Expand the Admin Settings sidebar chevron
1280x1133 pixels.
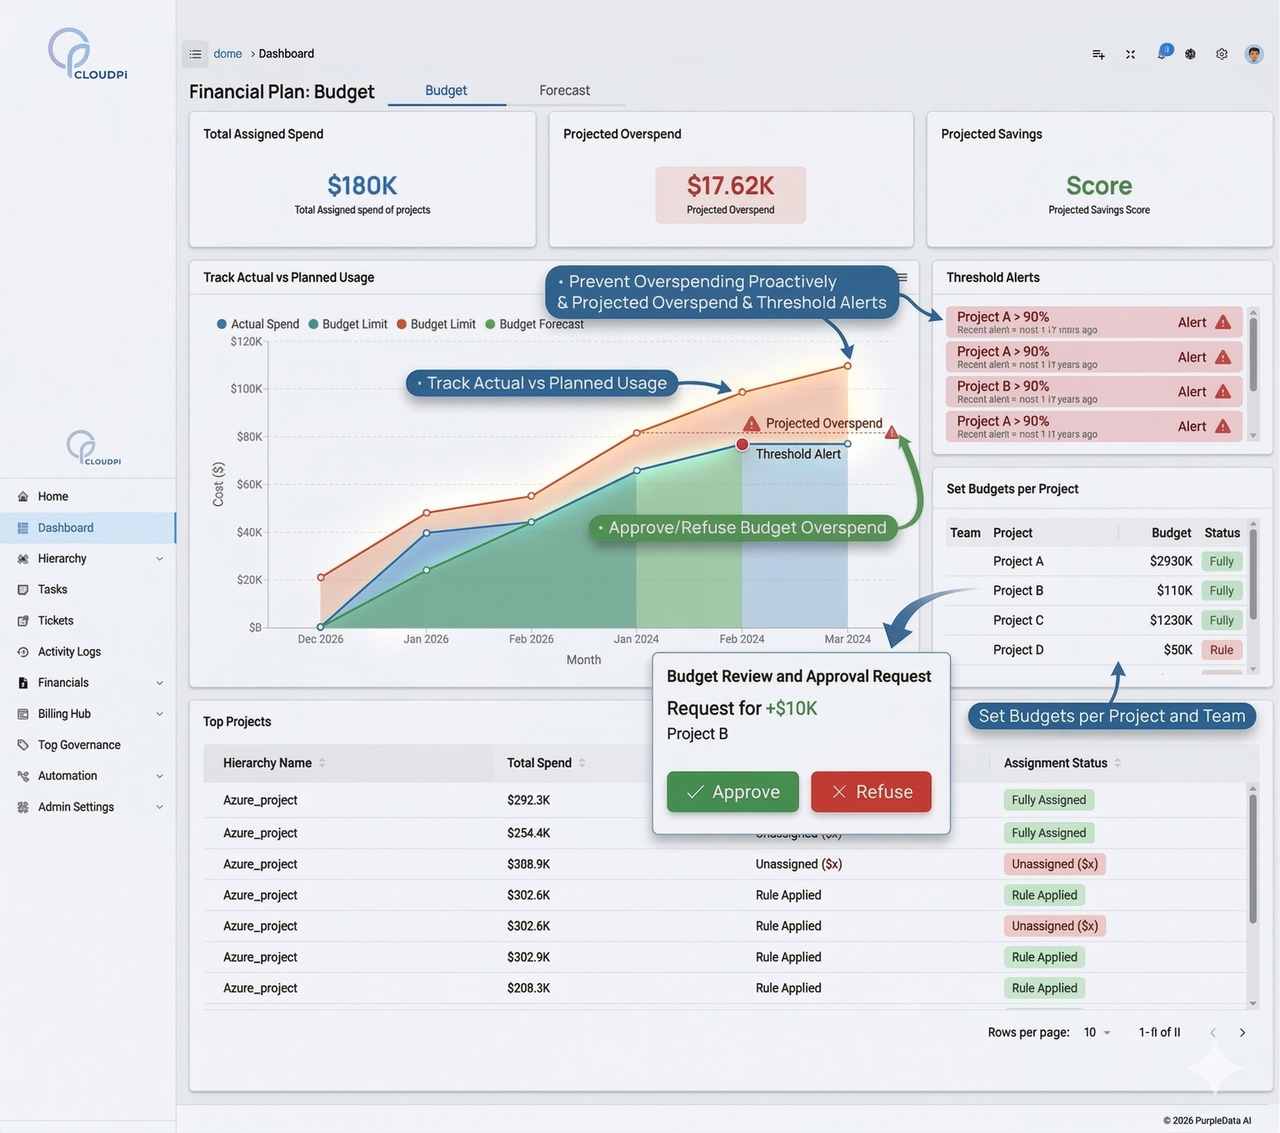159,807
